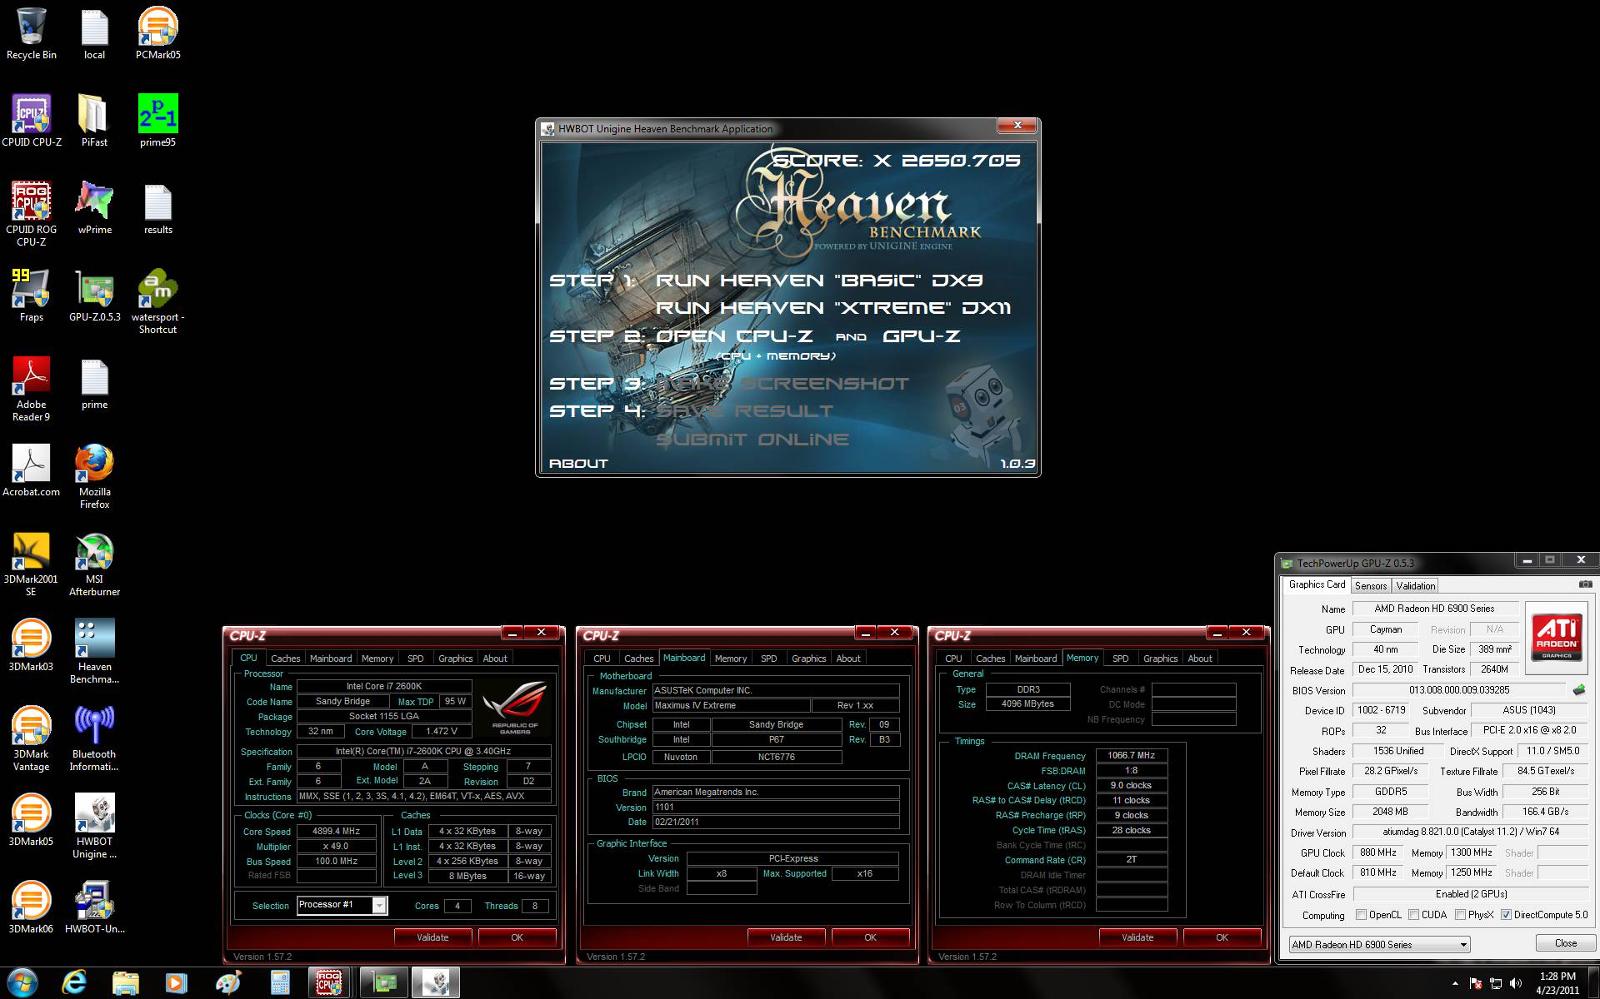Open the About tab in the CPU window
Screen dimensions: 1600x999
click(495, 658)
